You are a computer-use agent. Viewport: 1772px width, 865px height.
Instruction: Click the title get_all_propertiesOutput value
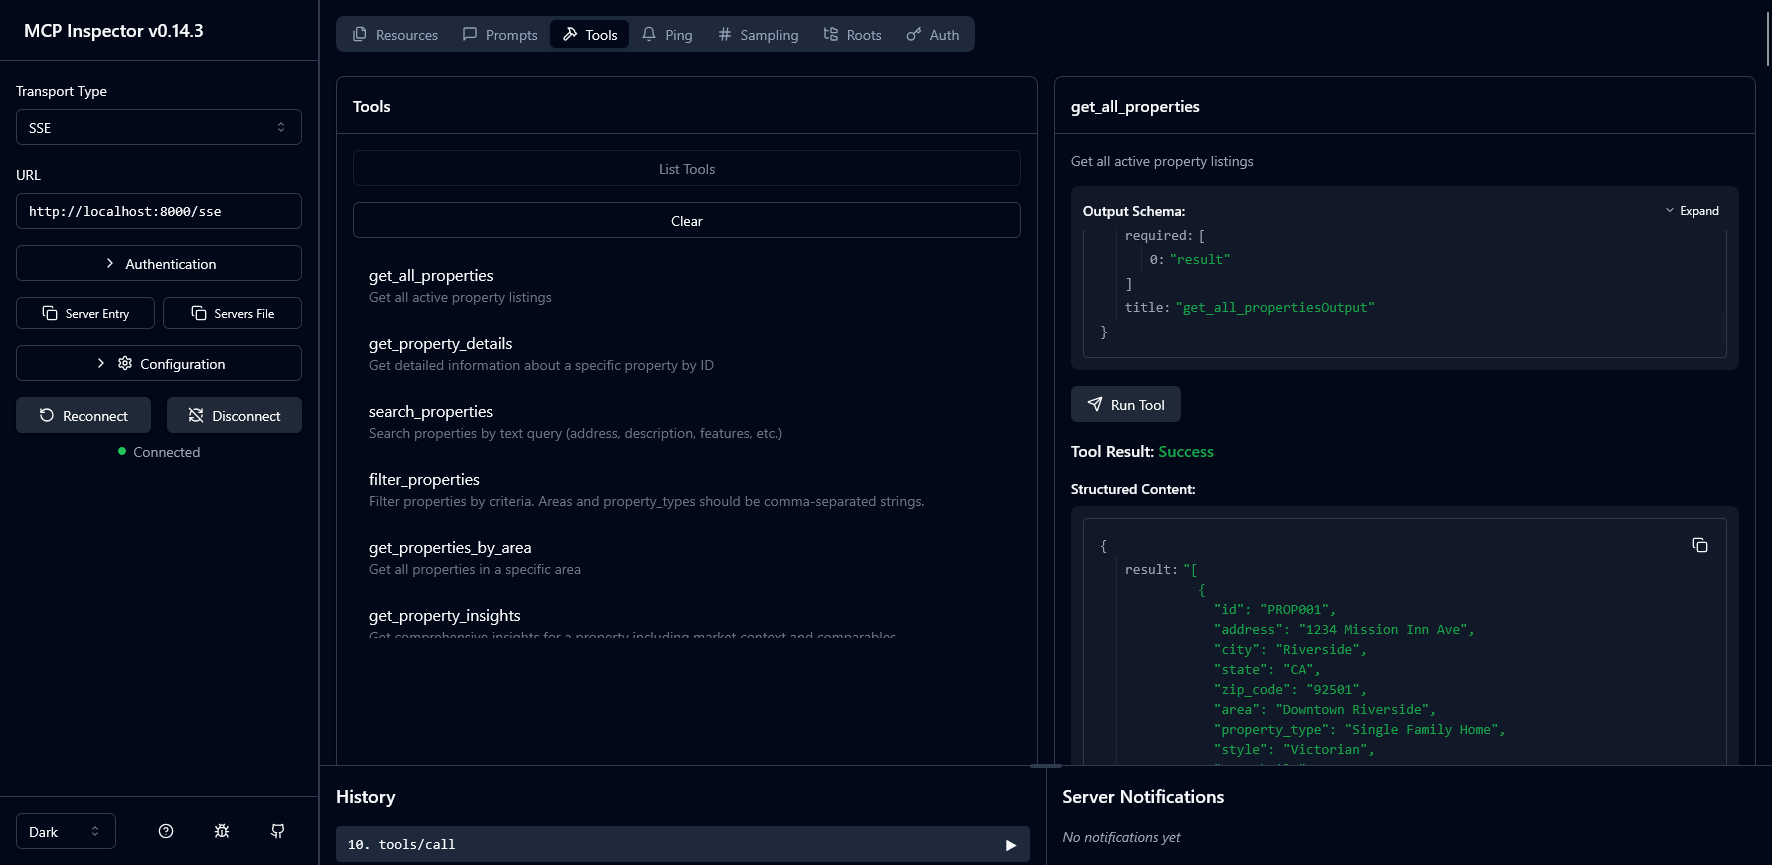1275,307
